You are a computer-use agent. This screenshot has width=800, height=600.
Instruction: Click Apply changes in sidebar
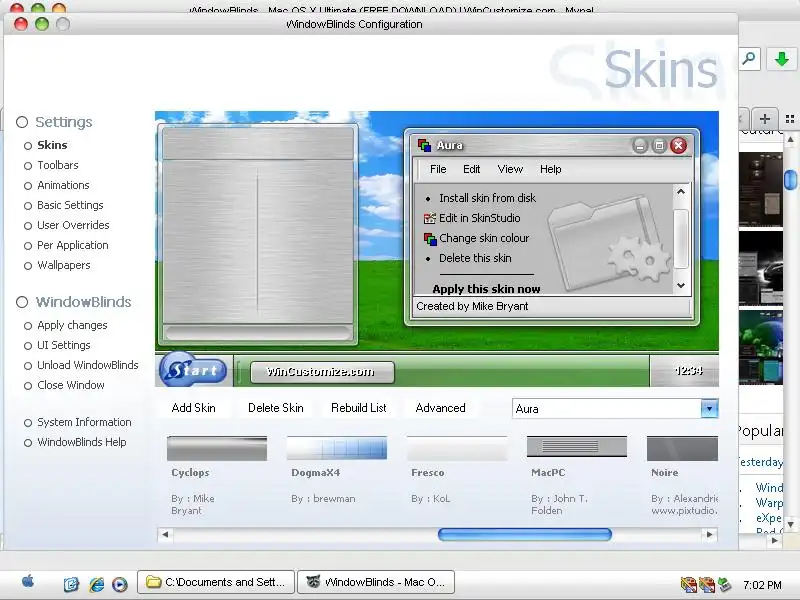click(72, 326)
